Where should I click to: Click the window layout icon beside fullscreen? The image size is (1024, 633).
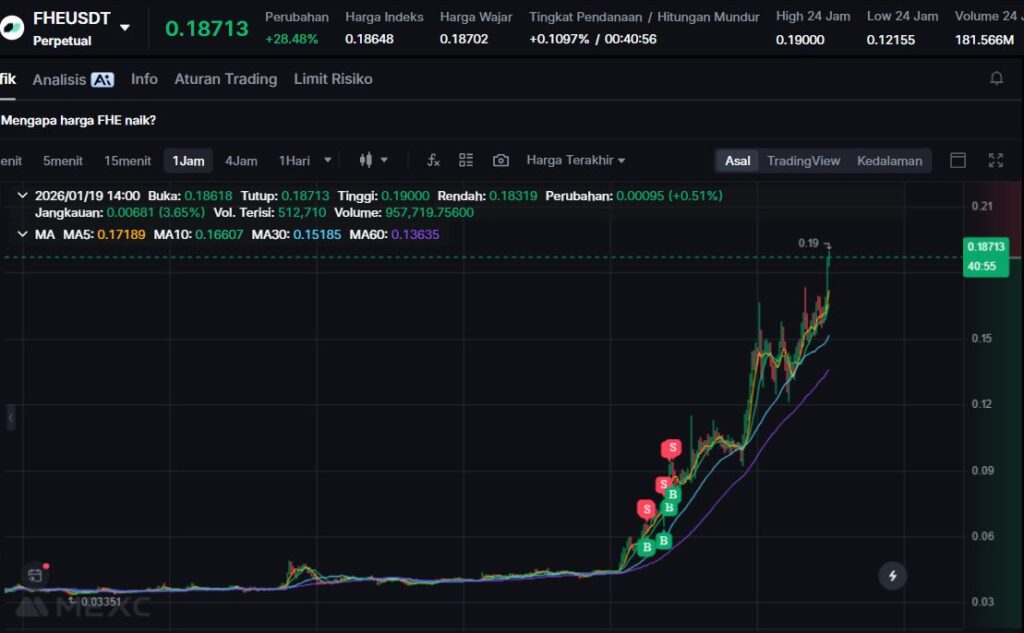click(958, 160)
